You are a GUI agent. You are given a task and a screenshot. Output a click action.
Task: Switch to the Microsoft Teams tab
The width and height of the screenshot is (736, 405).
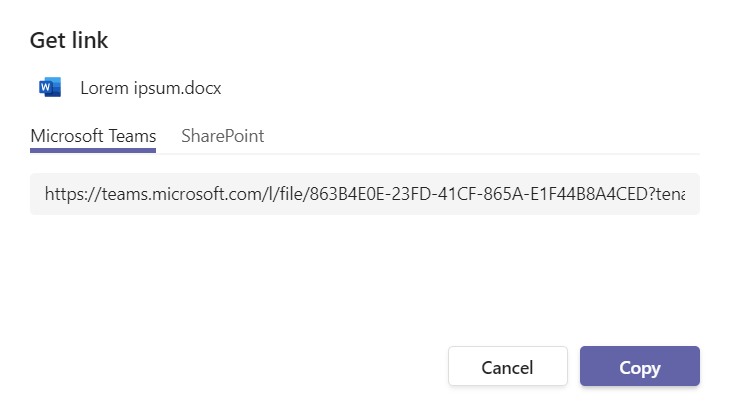click(93, 136)
